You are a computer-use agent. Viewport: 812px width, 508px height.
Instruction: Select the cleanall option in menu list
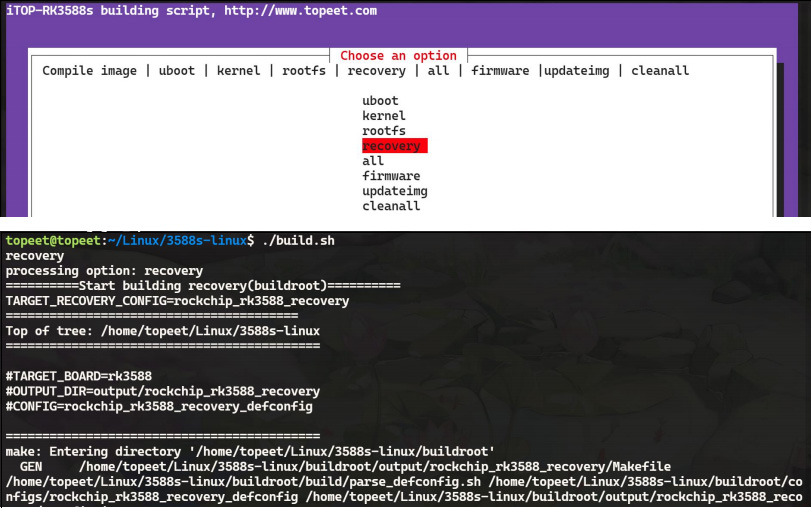pos(391,206)
